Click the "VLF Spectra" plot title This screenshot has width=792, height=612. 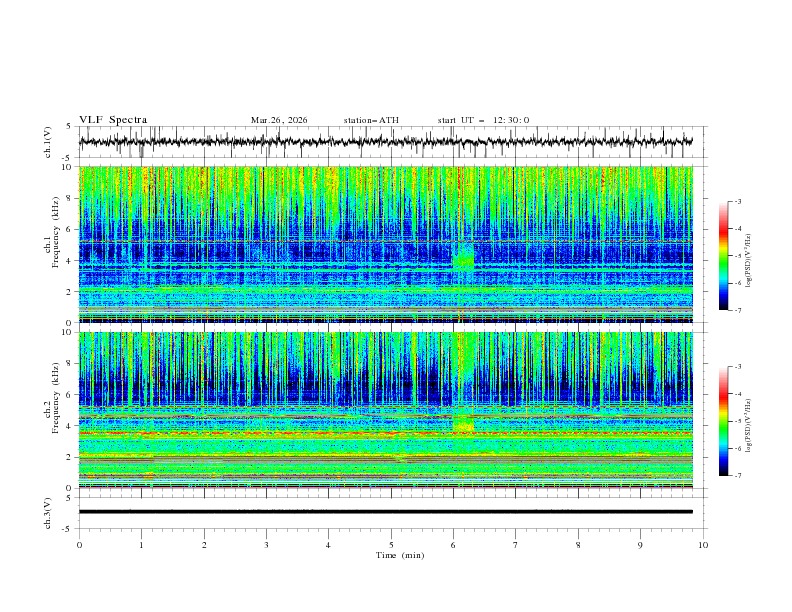point(113,120)
